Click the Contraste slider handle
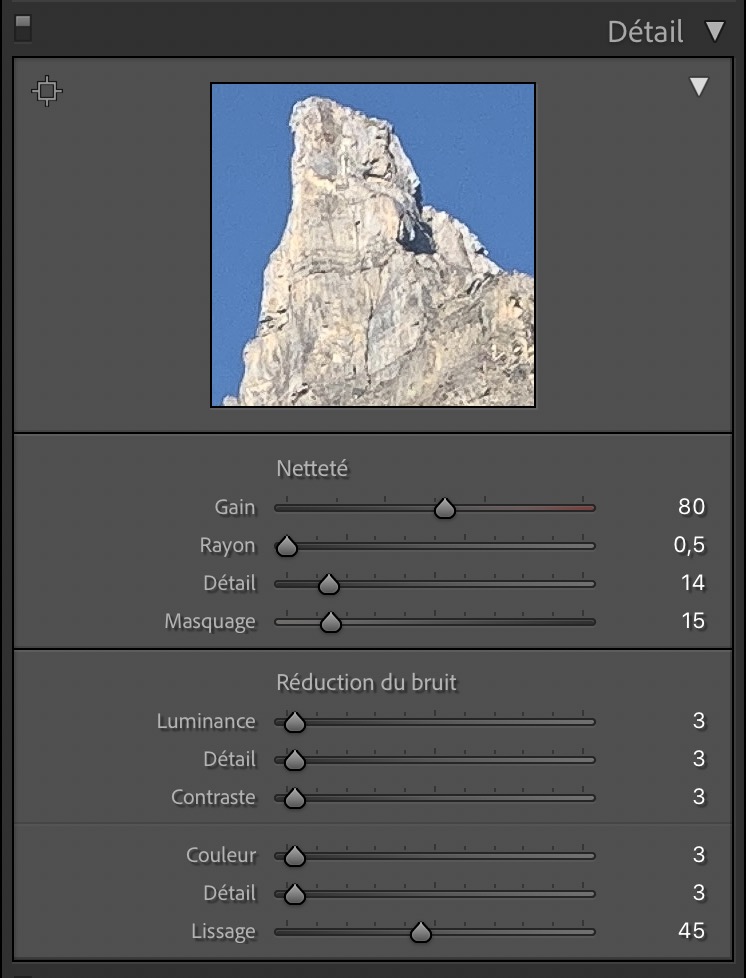The height and width of the screenshot is (978, 746). (x=294, y=799)
